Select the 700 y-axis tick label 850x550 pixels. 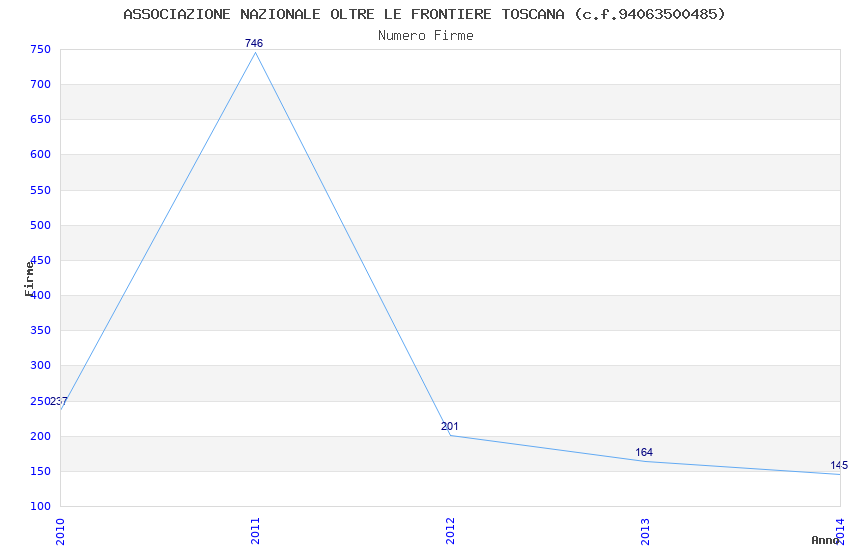[40, 85]
